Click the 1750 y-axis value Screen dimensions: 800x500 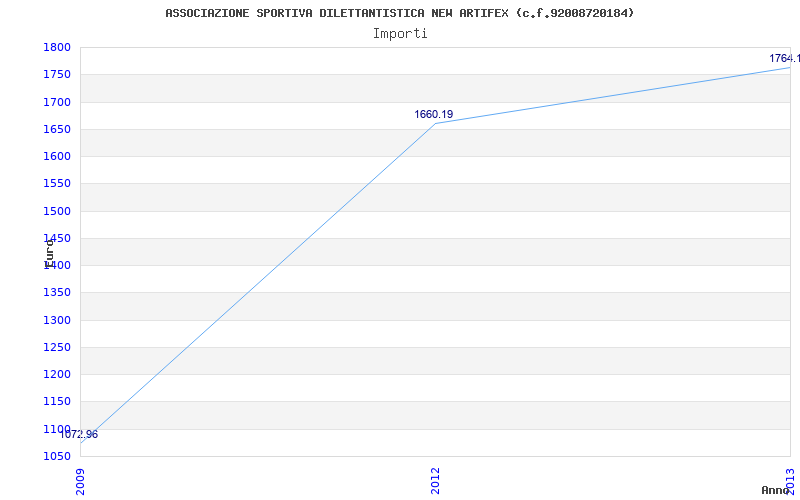[x=57, y=74]
